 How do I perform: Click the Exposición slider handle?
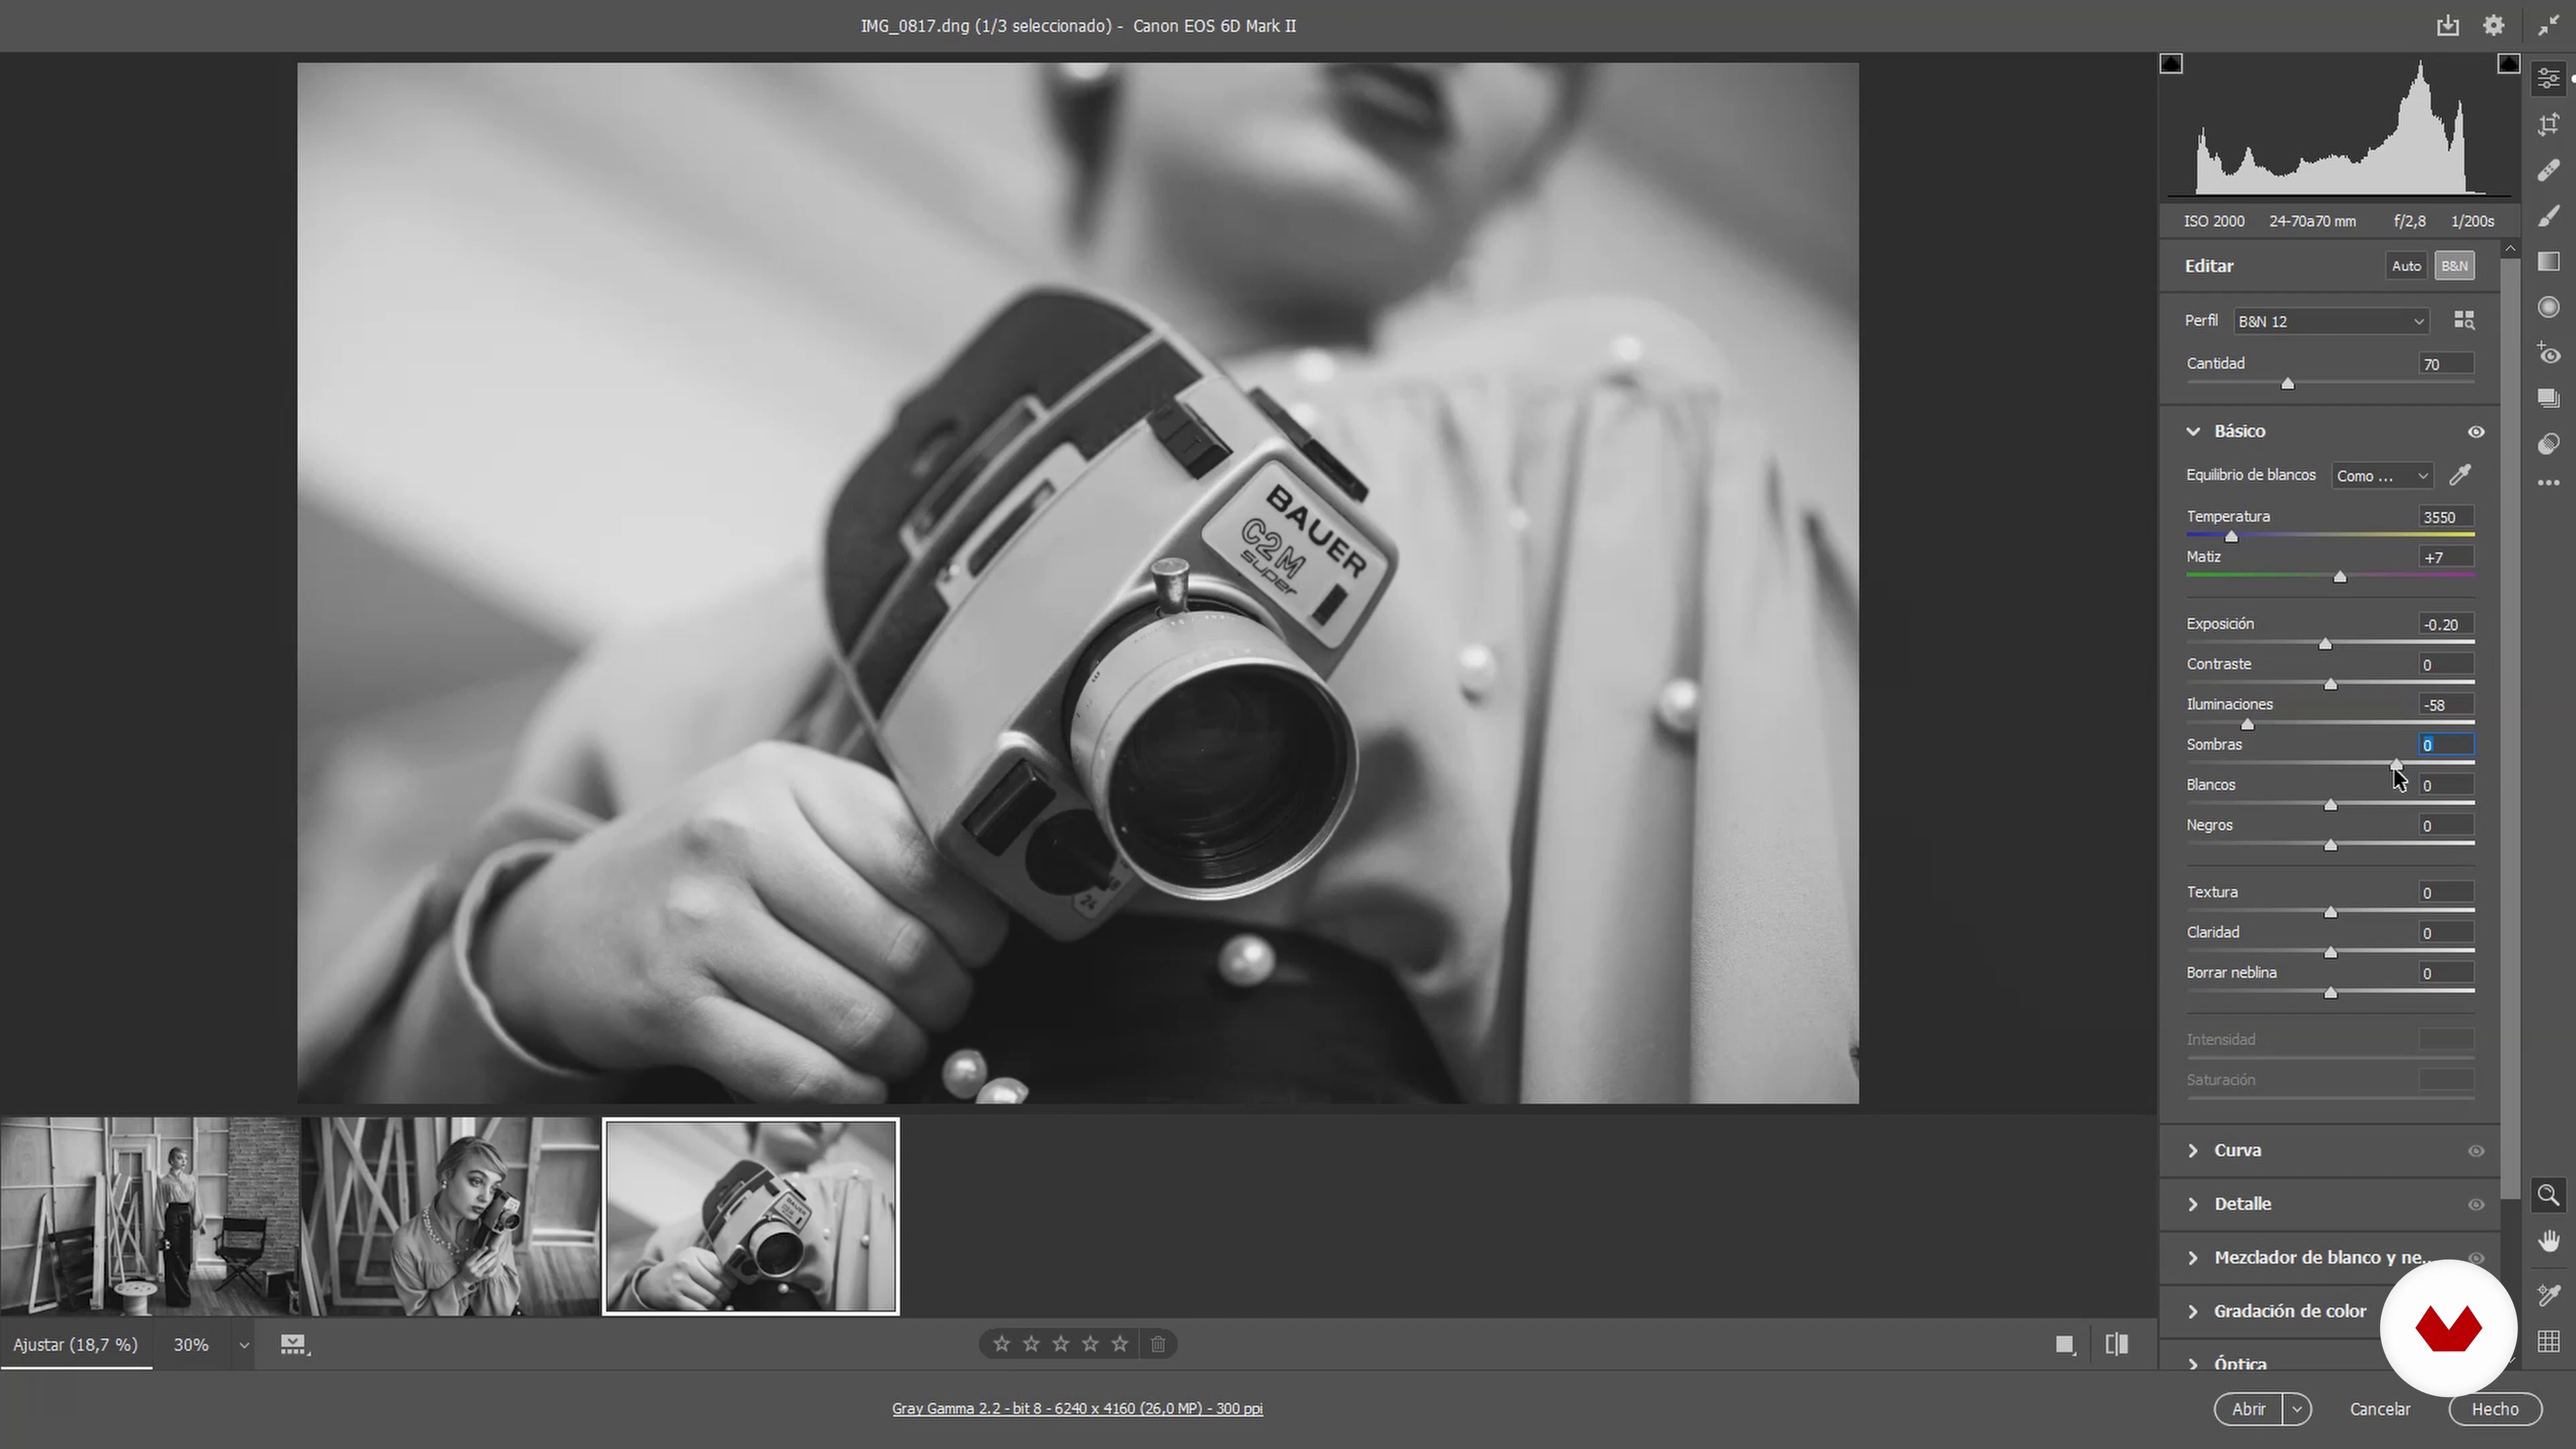pos(2325,644)
